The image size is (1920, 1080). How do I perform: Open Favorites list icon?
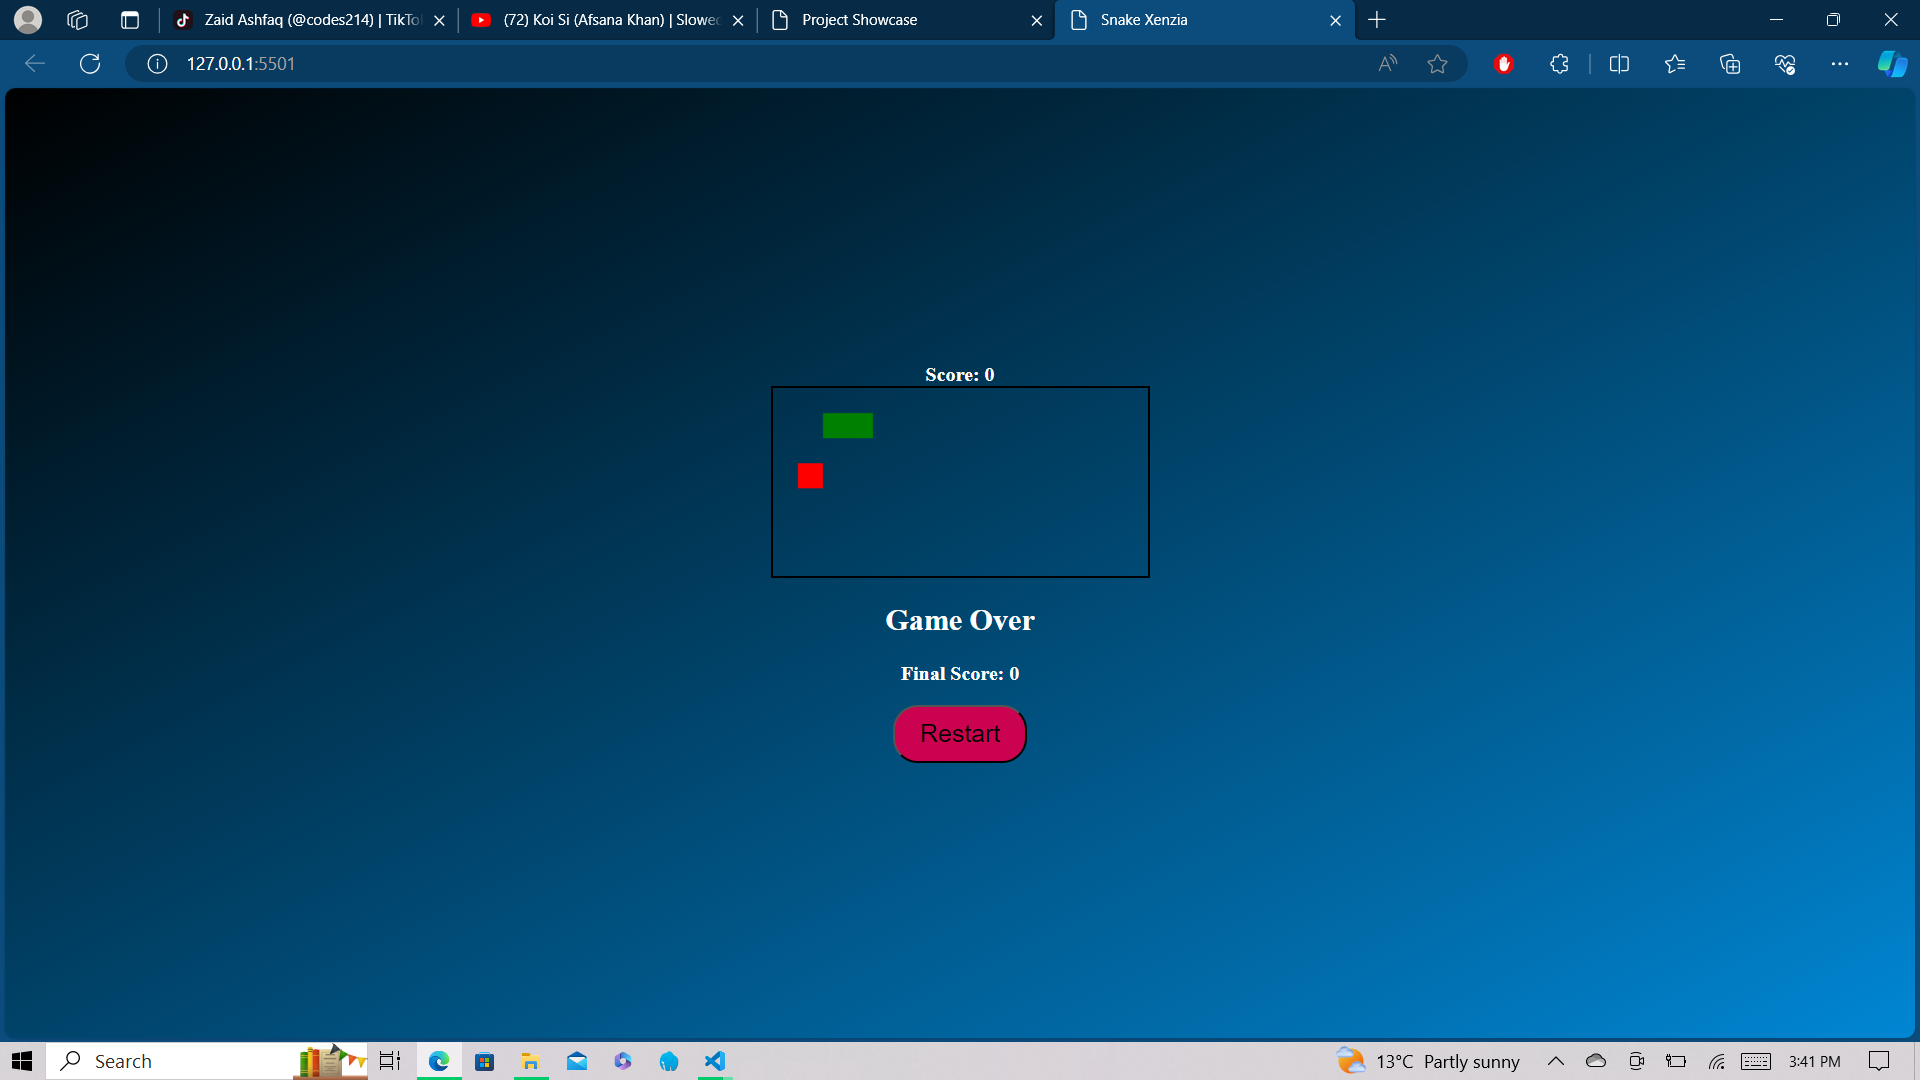pyautogui.click(x=1675, y=64)
